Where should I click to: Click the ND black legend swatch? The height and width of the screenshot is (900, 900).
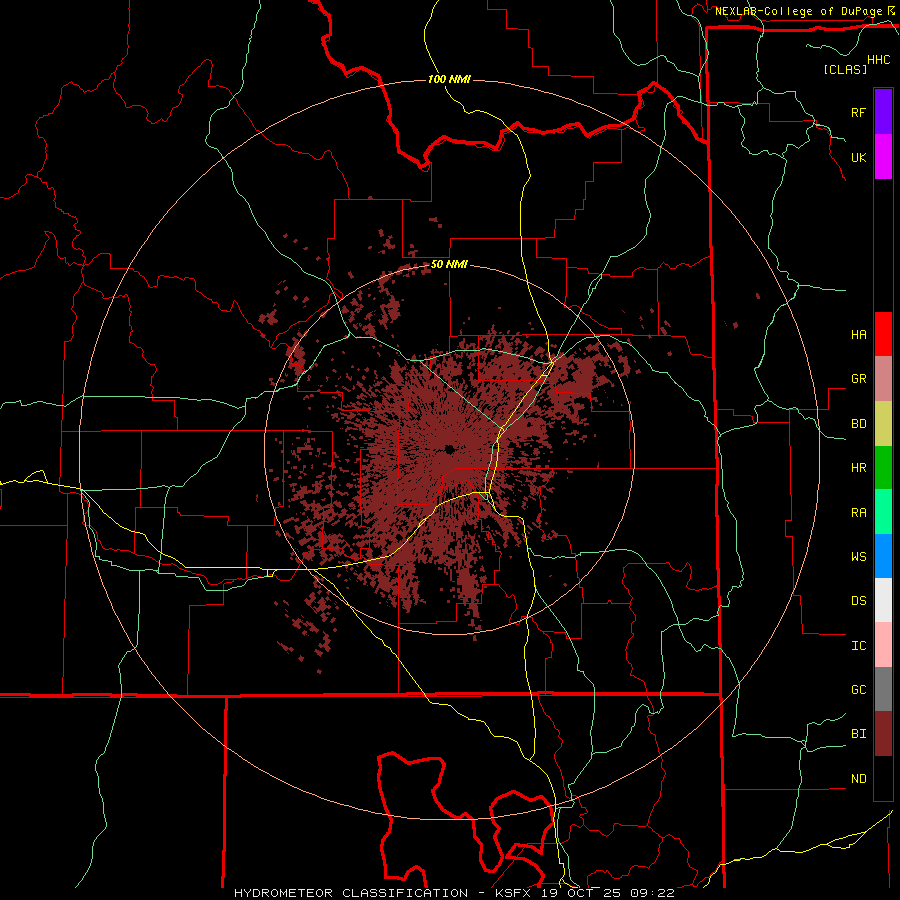coord(883,778)
